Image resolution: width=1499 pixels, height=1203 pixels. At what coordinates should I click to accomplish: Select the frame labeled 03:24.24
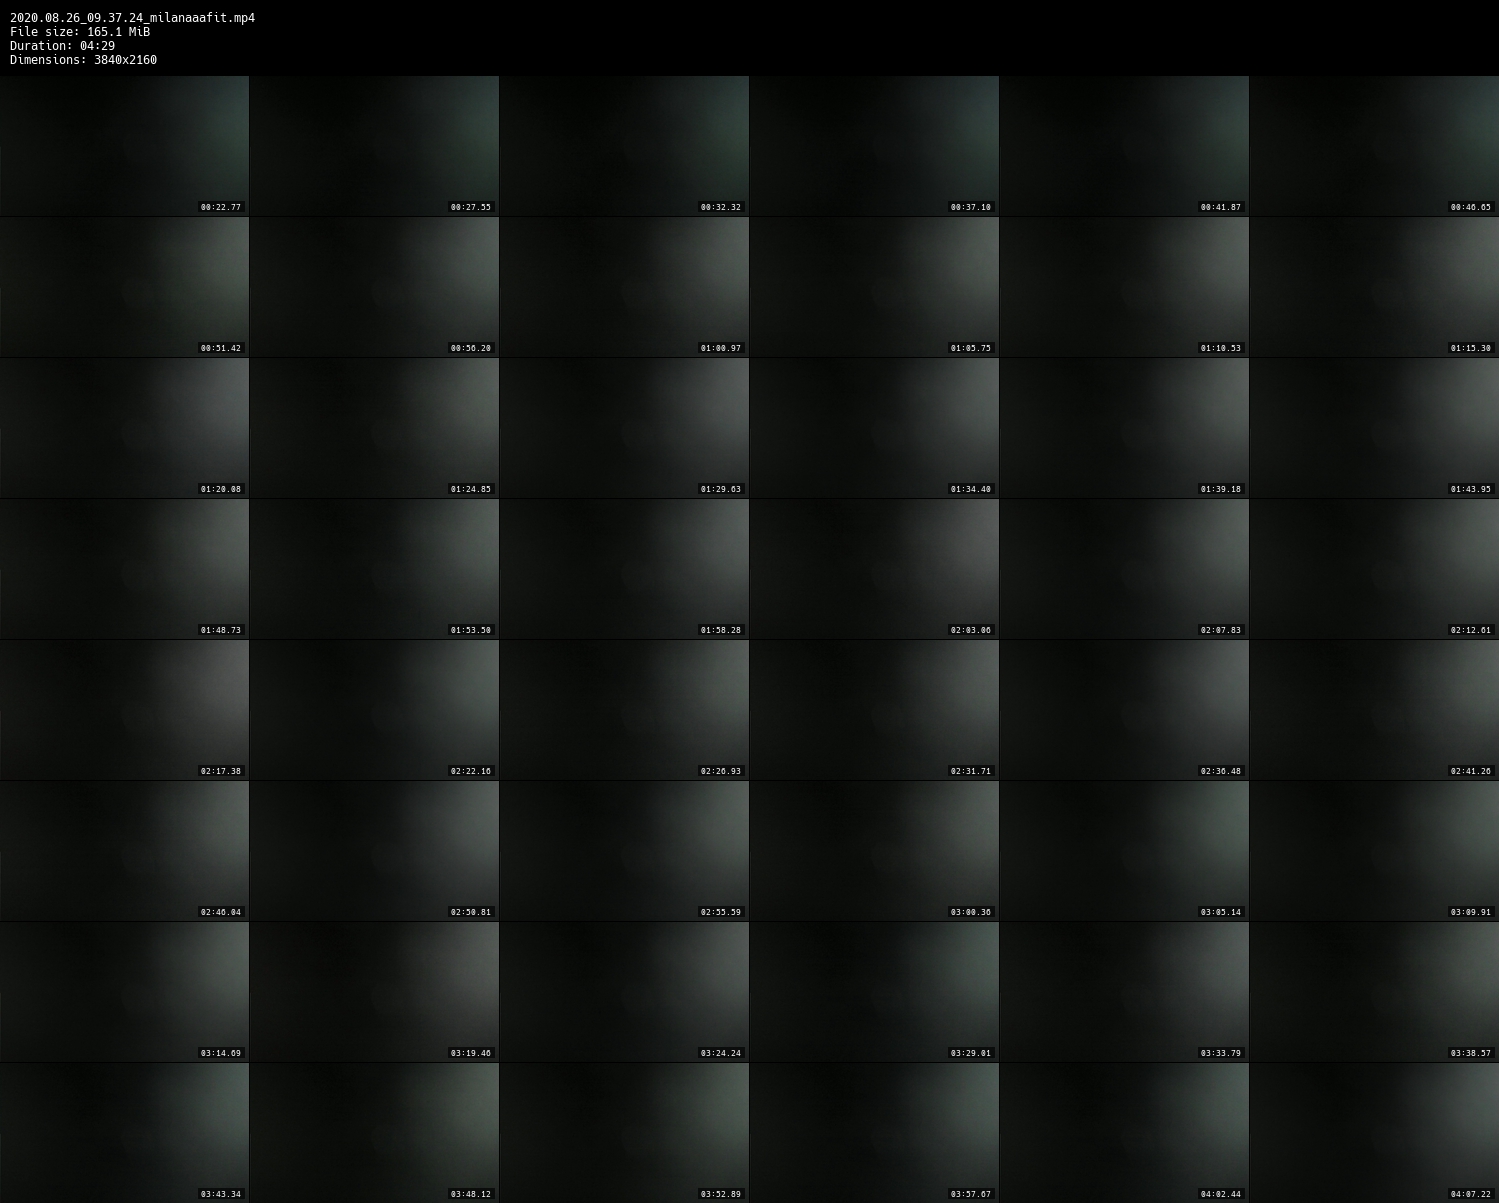click(x=624, y=992)
